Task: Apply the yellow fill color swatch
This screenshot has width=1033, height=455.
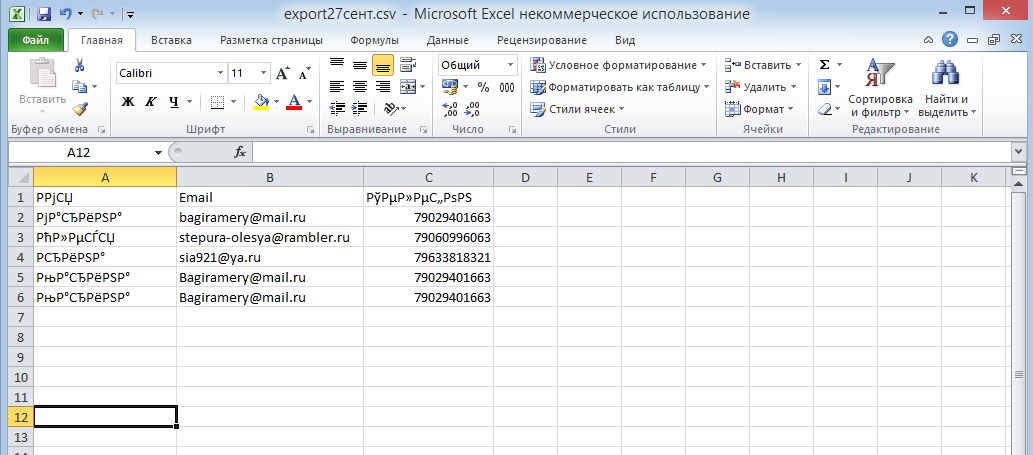Action: pyautogui.click(x=261, y=102)
